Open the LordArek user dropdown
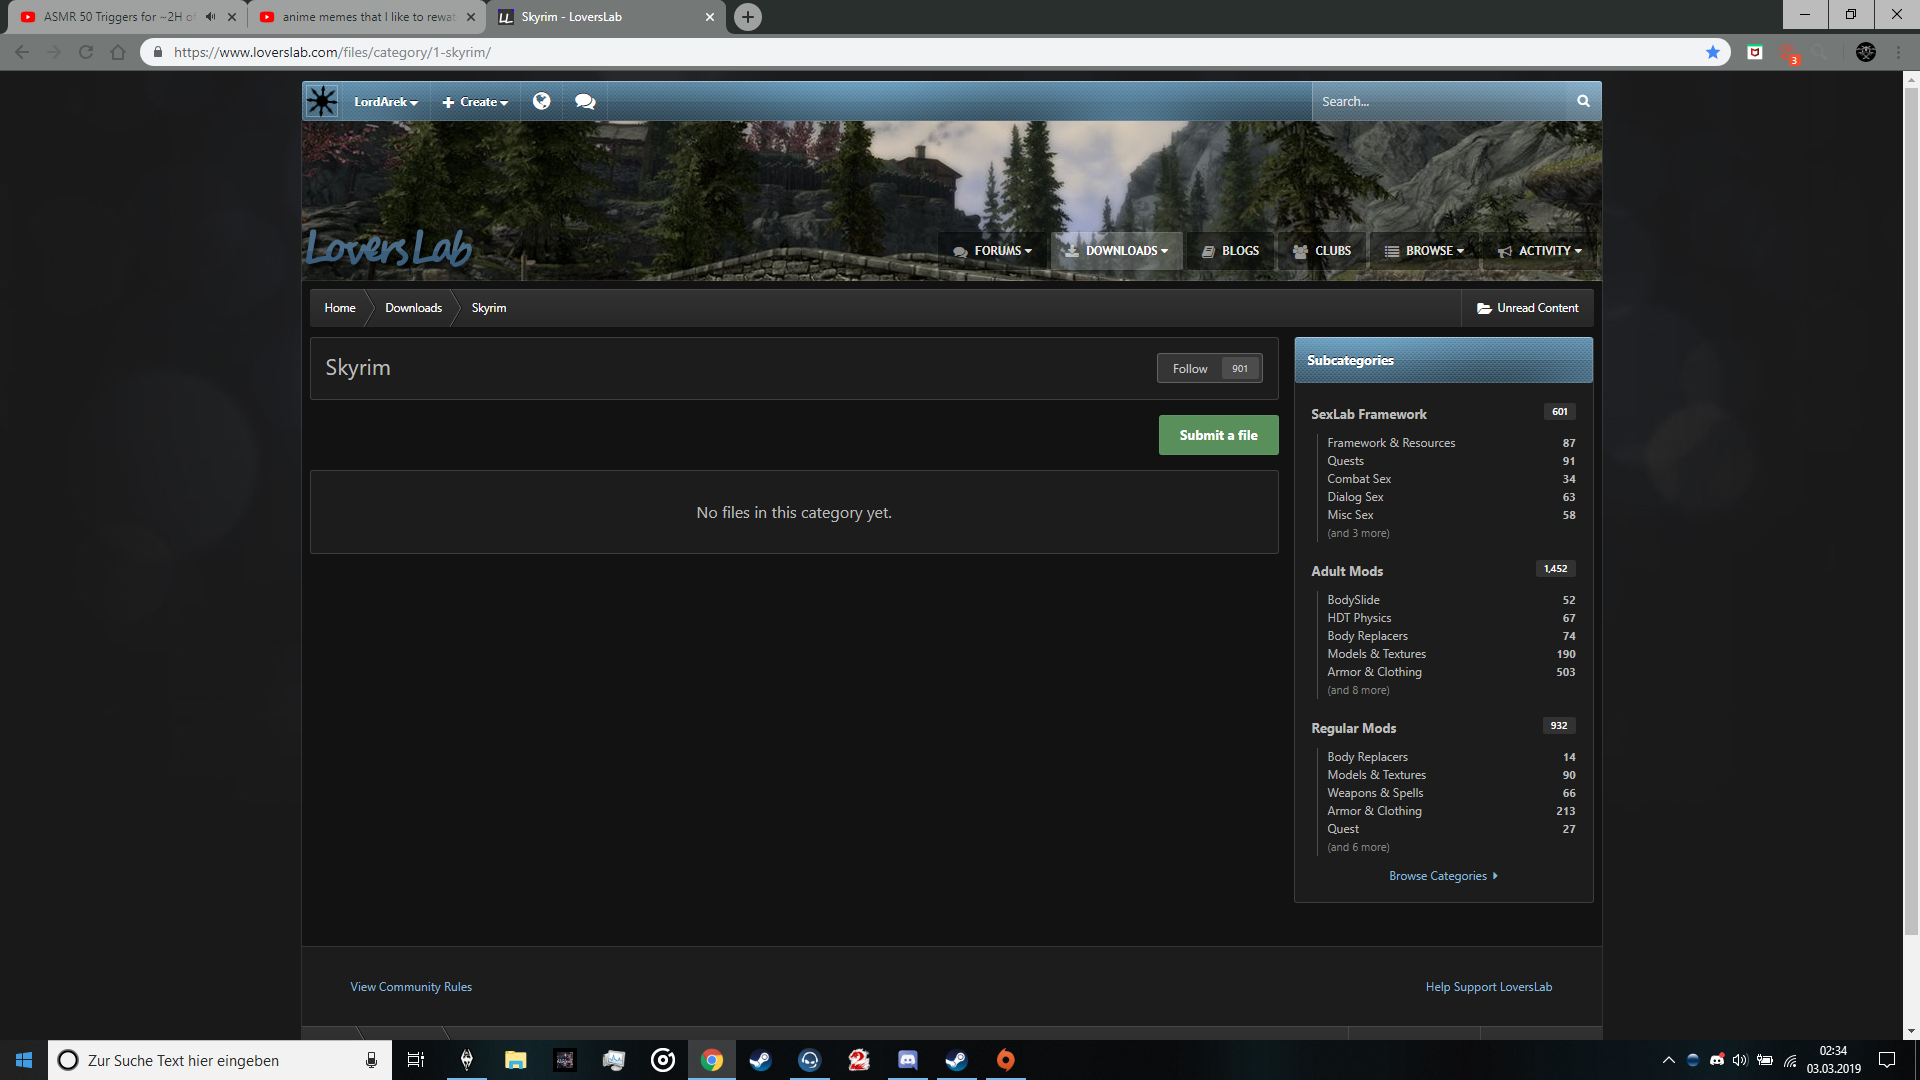 (386, 102)
